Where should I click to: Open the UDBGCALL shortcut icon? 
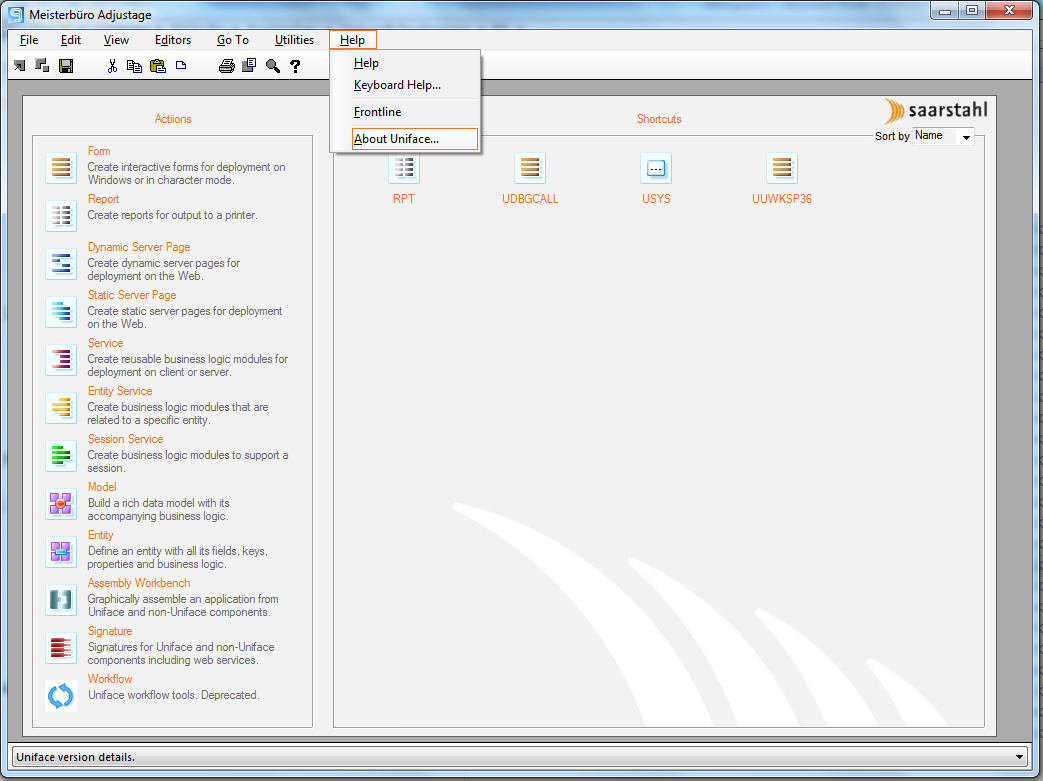530,168
